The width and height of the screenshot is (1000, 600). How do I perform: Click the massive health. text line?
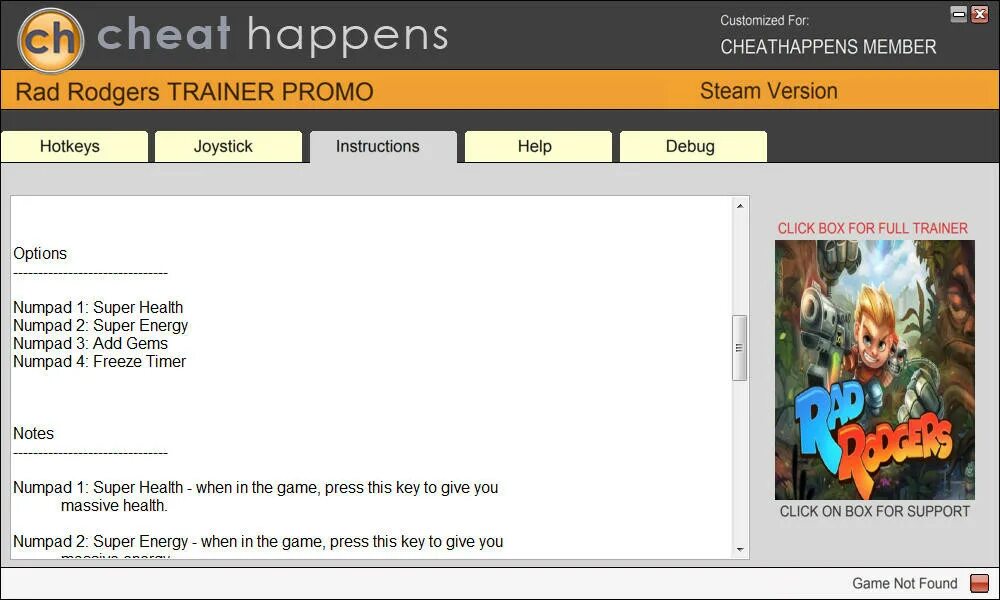[114, 506]
